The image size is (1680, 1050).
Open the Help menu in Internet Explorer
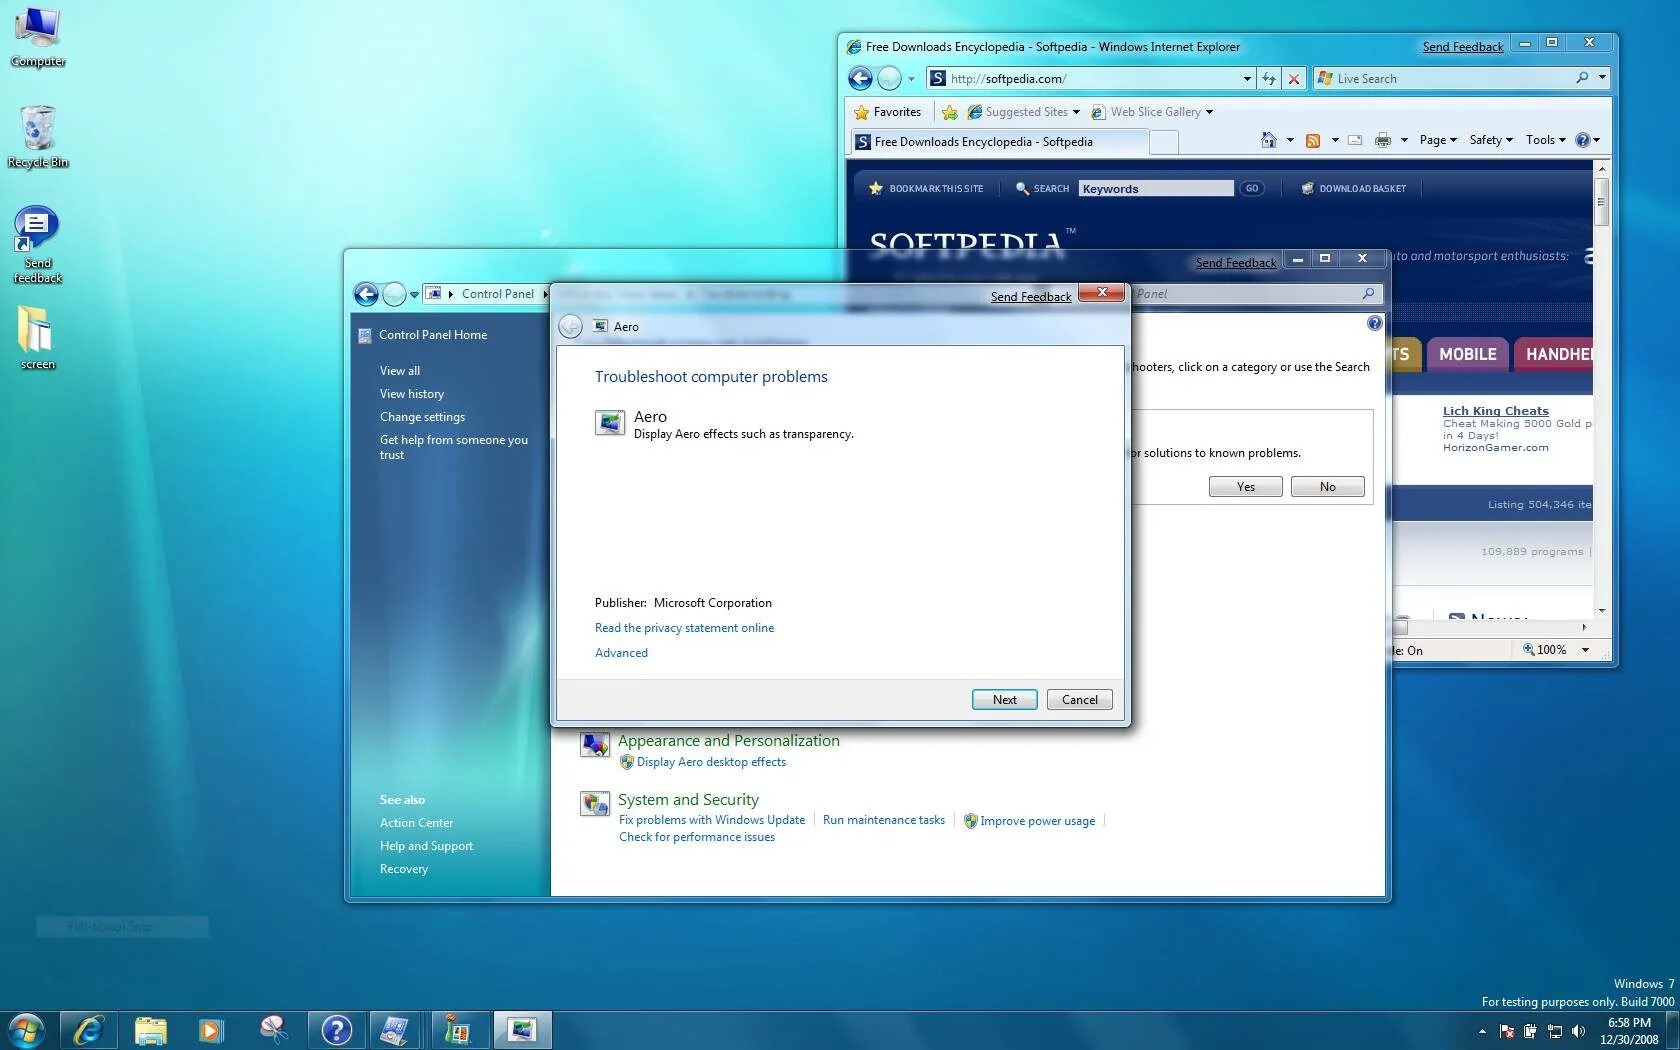tap(1588, 140)
